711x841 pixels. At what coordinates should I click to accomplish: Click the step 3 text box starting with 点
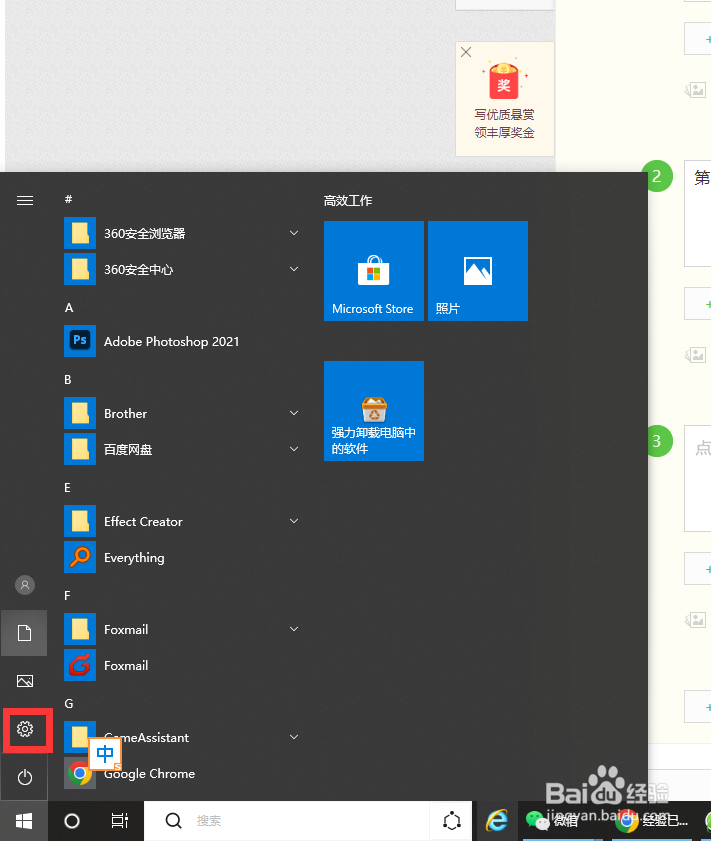tap(698, 478)
